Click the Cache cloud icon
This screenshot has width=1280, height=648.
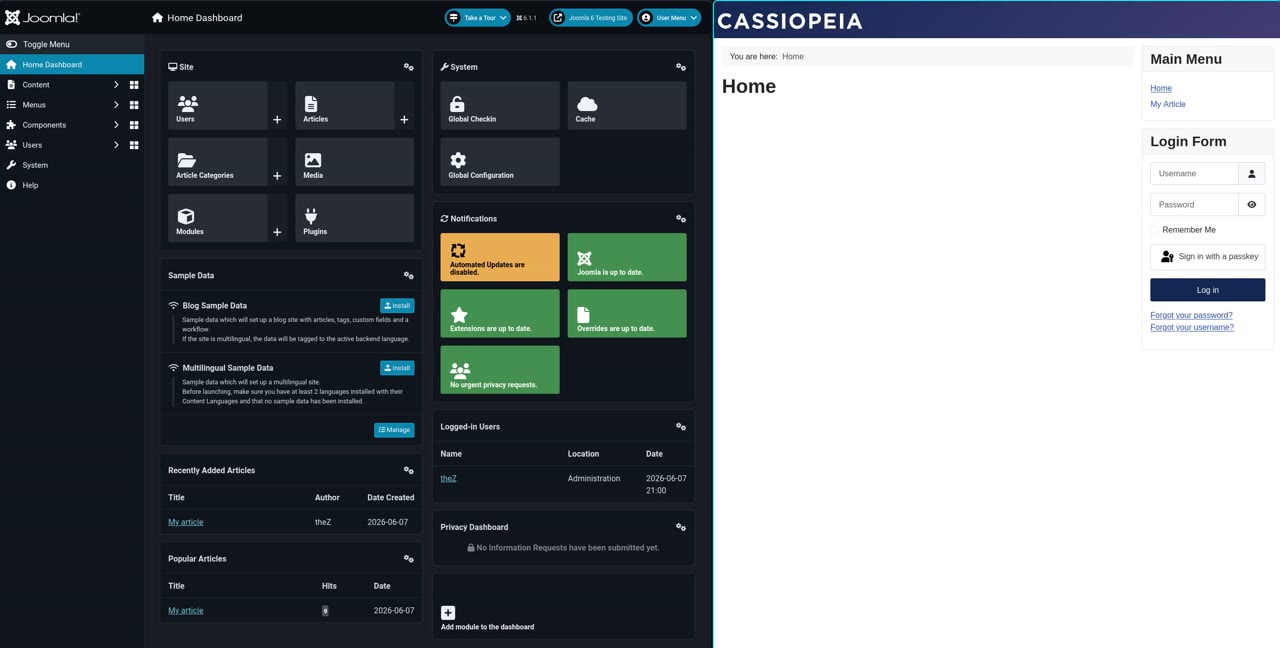click(x=587, y=103)
